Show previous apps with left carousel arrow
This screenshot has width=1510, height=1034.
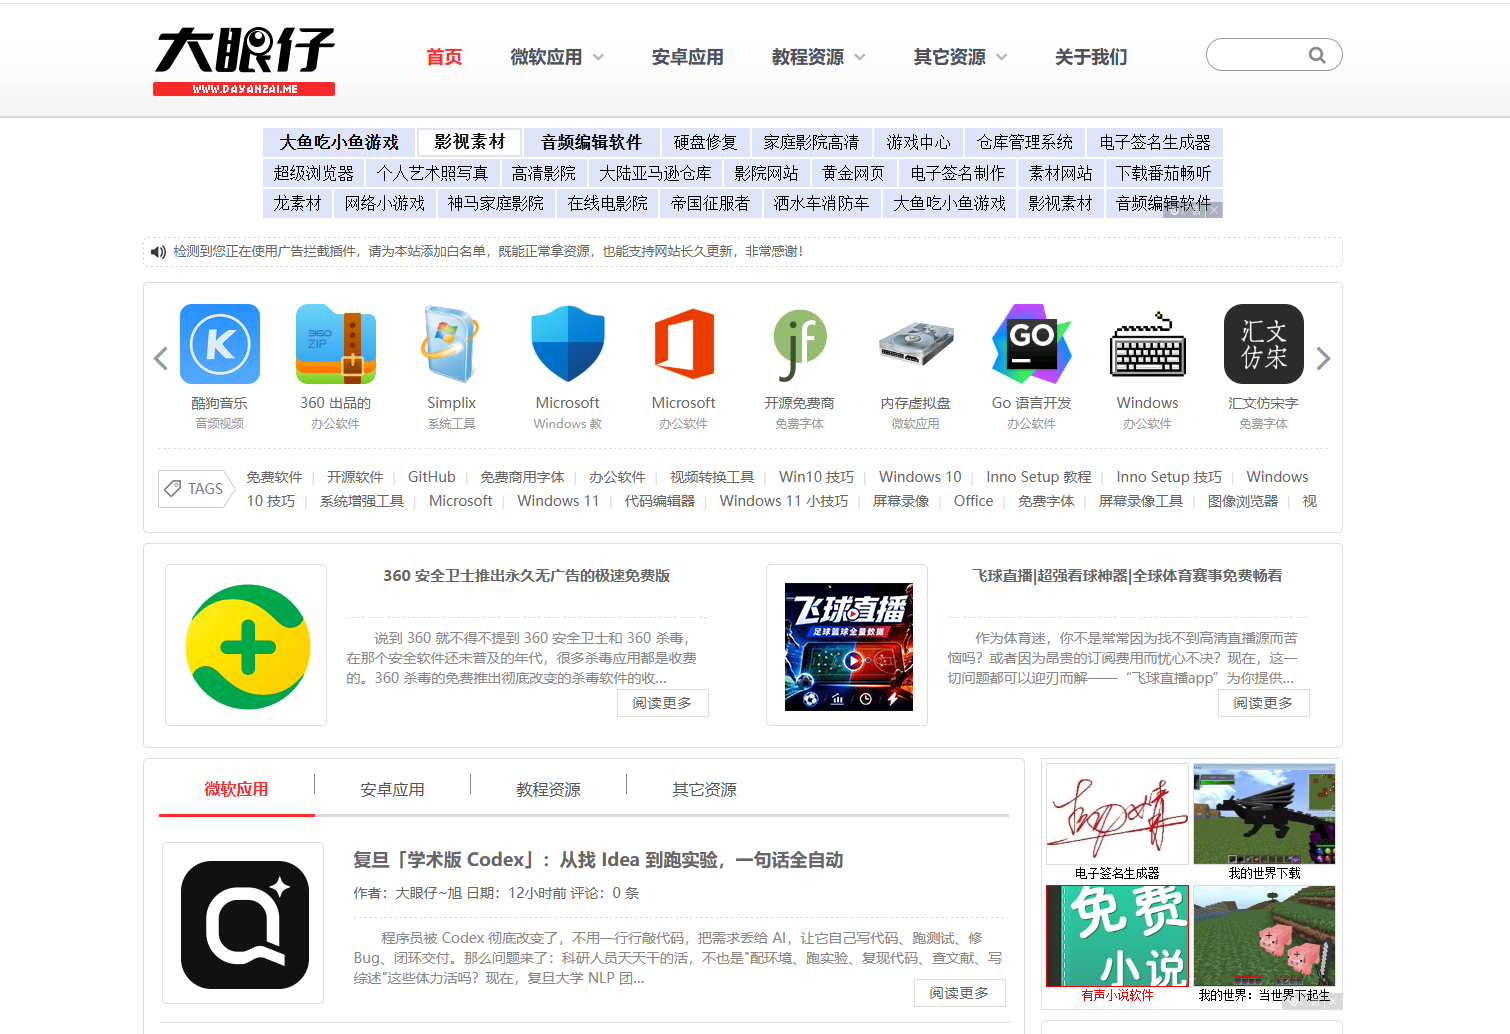[x=161, y=358]
